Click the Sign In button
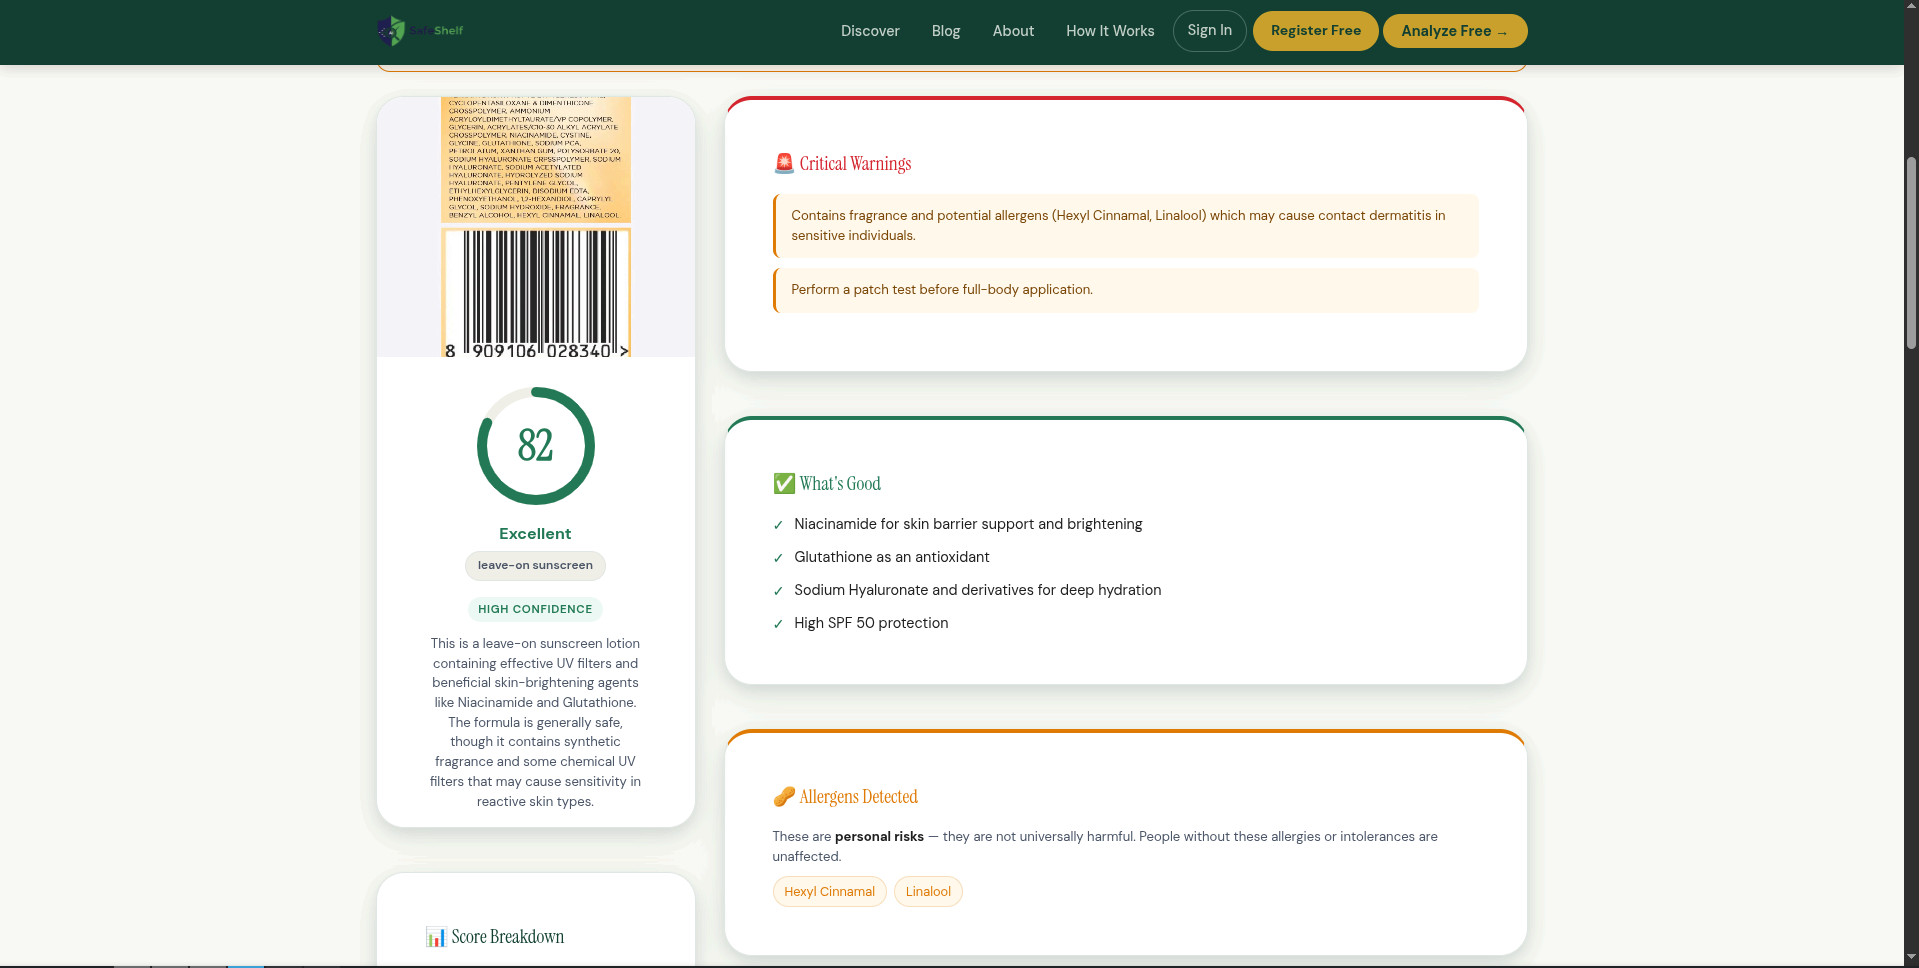 click(x=1209, y=31)
